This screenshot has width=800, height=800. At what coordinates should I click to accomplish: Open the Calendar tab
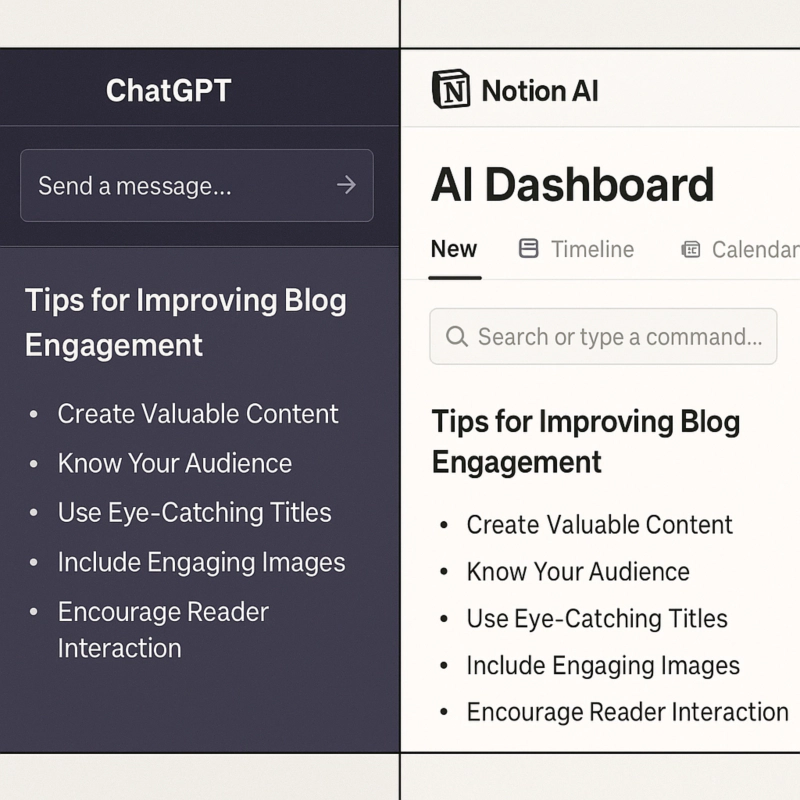tap(740, 249)
